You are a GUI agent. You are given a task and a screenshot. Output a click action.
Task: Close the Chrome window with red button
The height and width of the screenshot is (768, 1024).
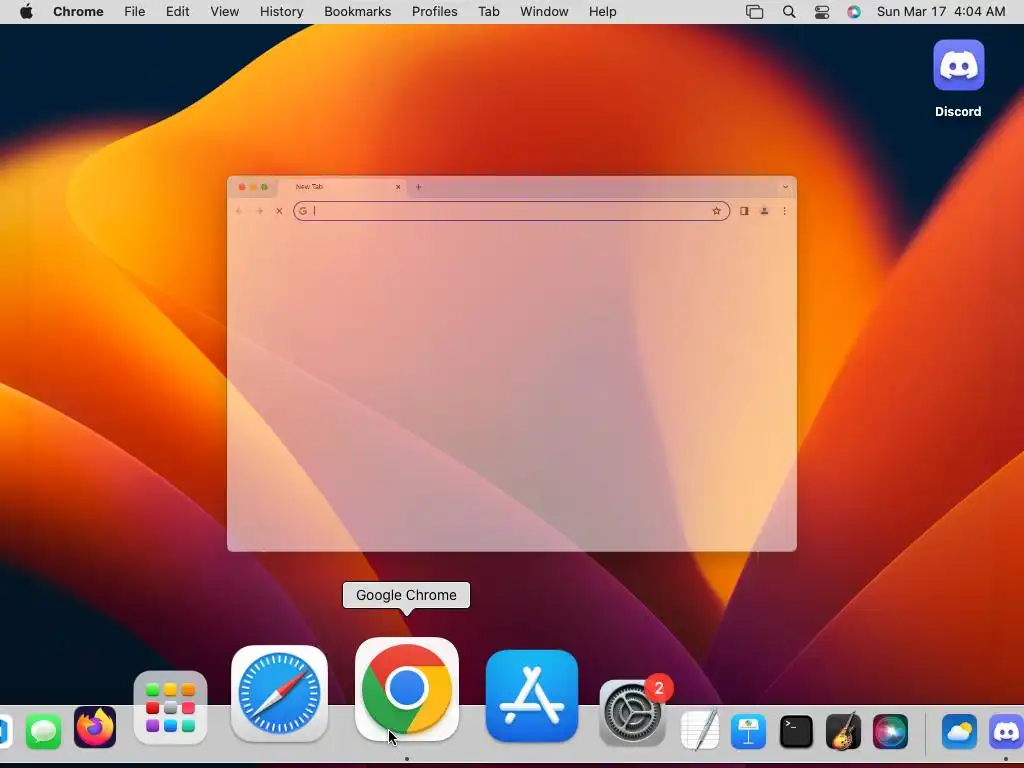242,187
